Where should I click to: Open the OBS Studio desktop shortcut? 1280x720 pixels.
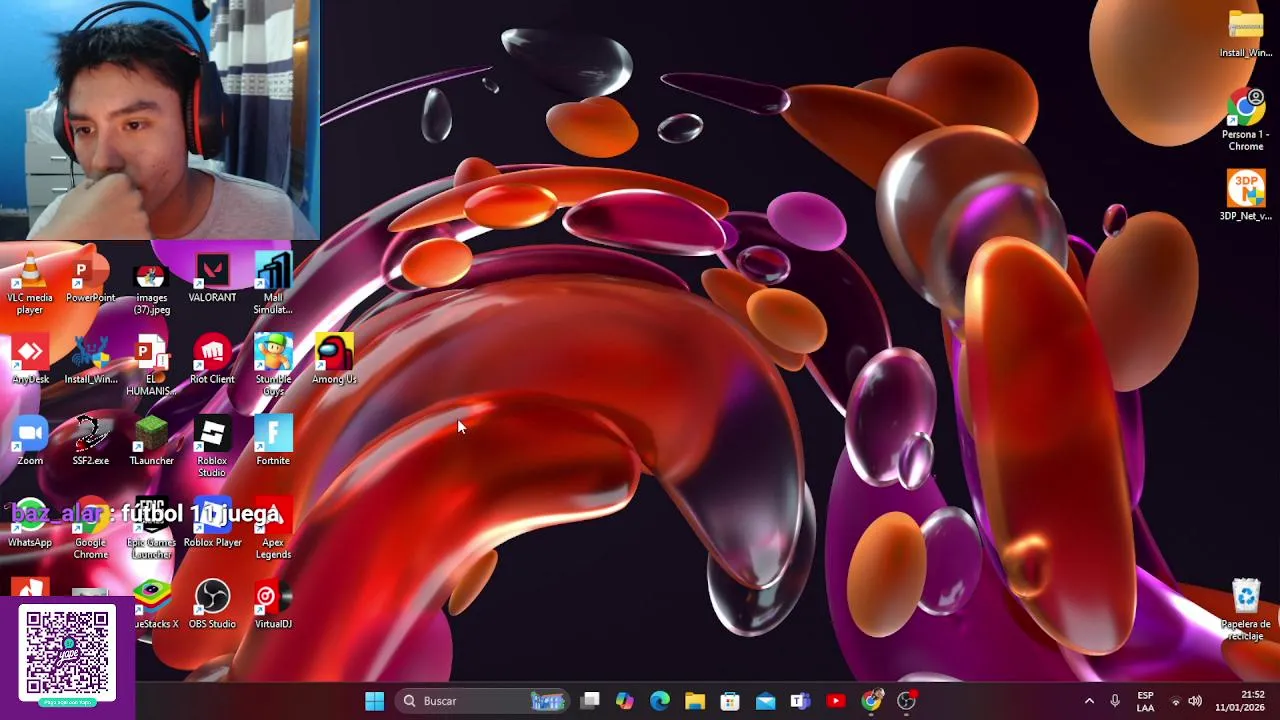[x=212, y=604]
